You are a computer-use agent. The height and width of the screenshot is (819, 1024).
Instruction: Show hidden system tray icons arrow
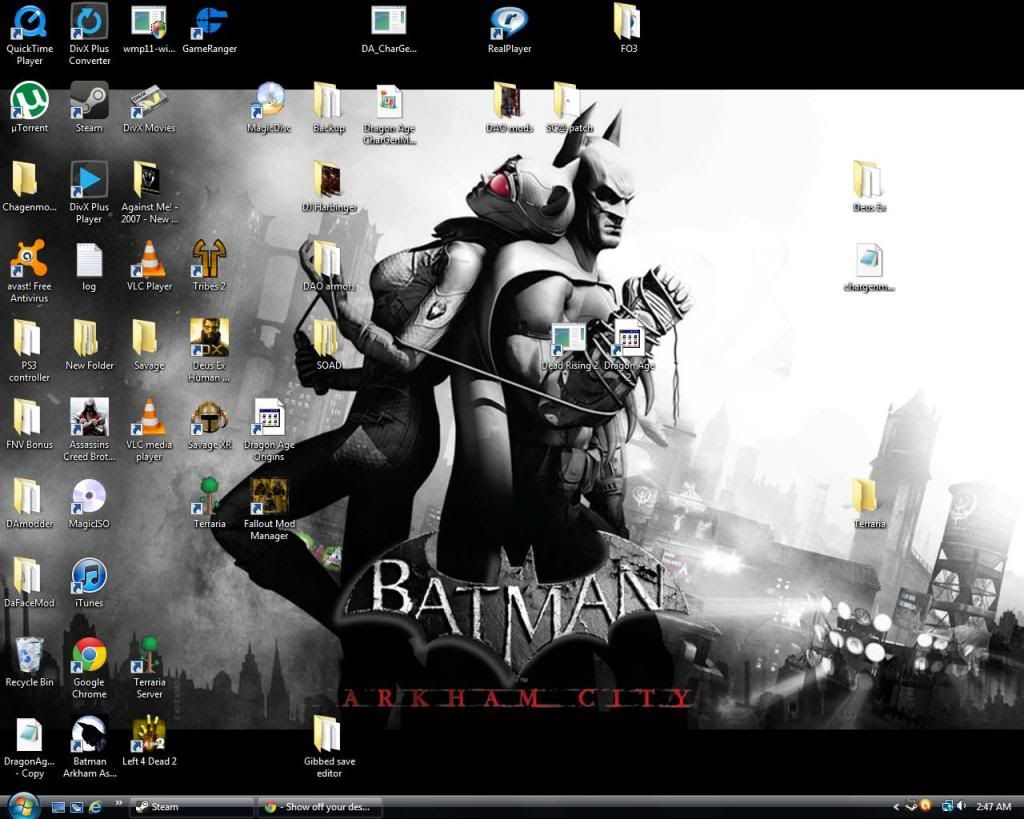(x=895, y=806)
